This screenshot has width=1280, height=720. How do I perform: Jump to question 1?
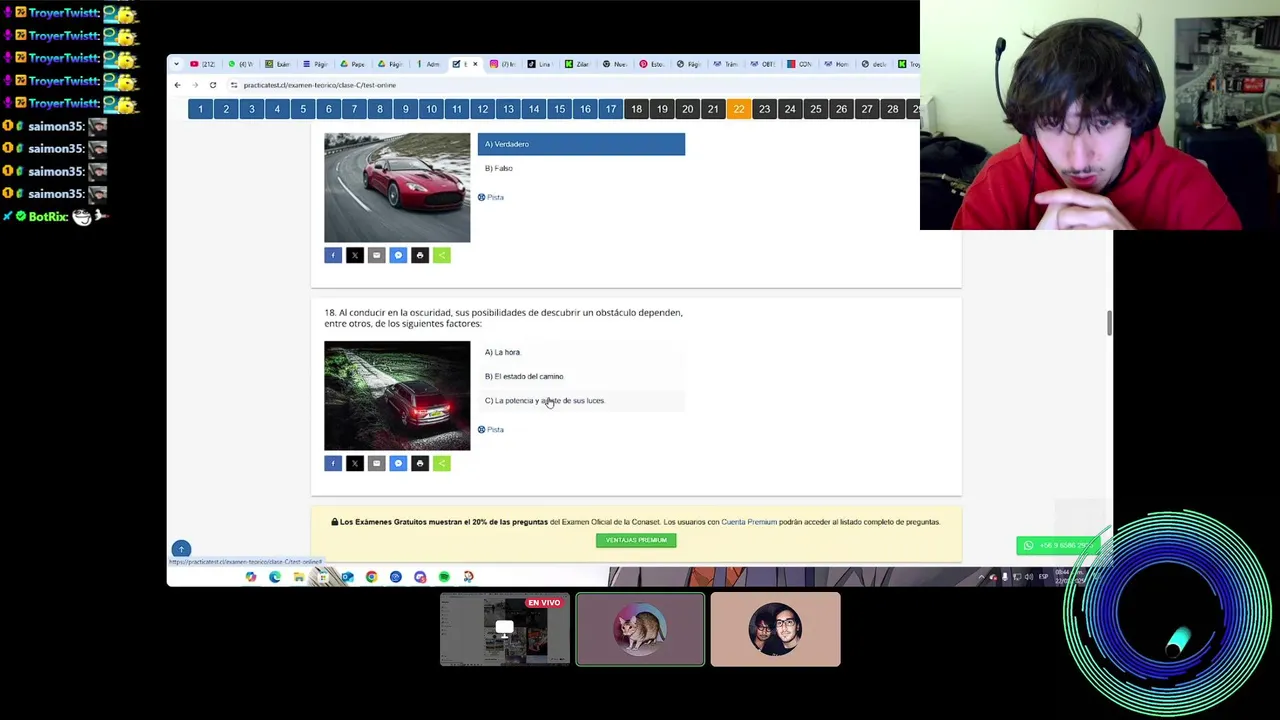(200, 109)
